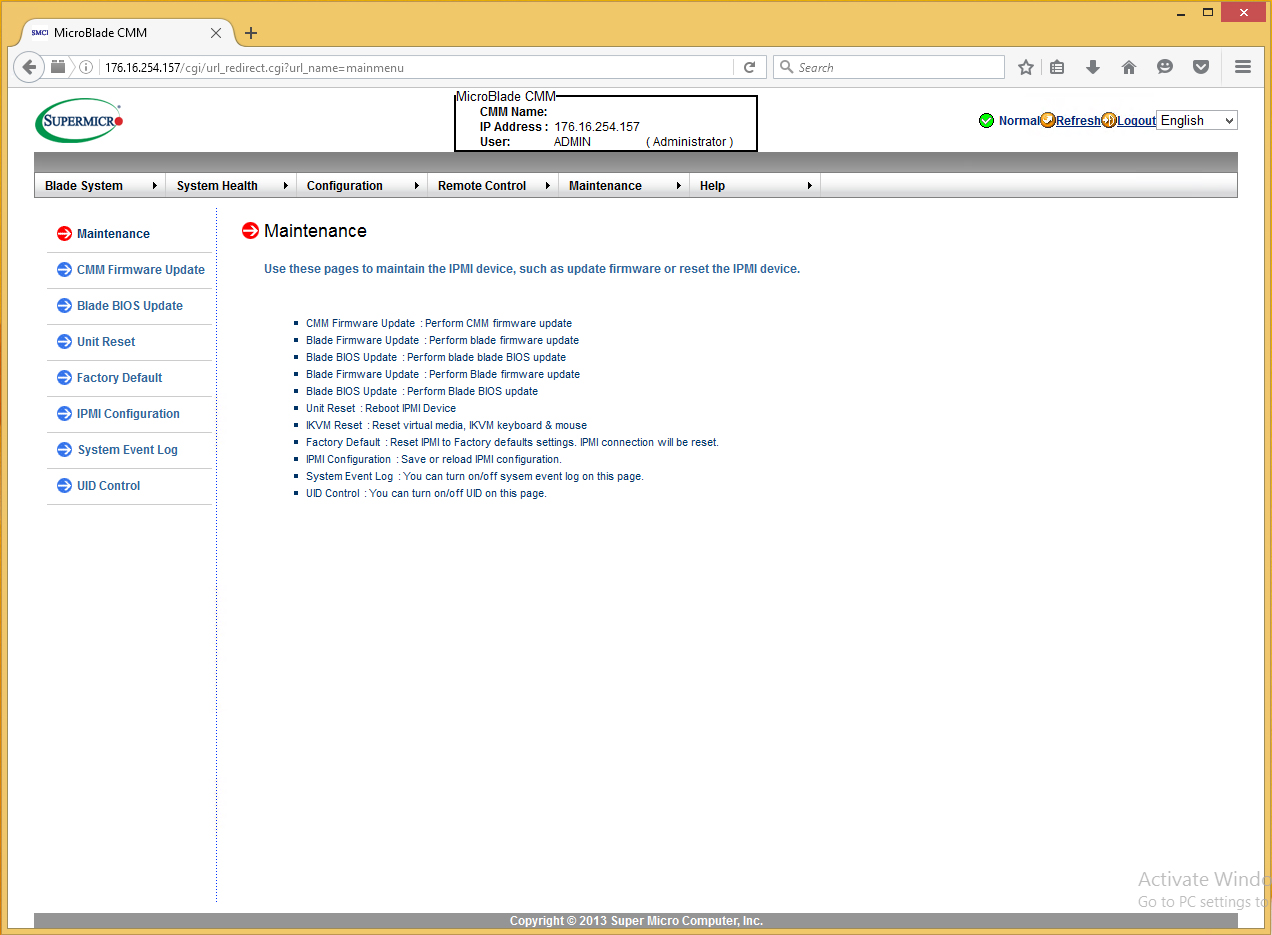Click the Normal status text
Image resolution: width=1272 pixels, height=935 pixels.
tap(1019, 121)
